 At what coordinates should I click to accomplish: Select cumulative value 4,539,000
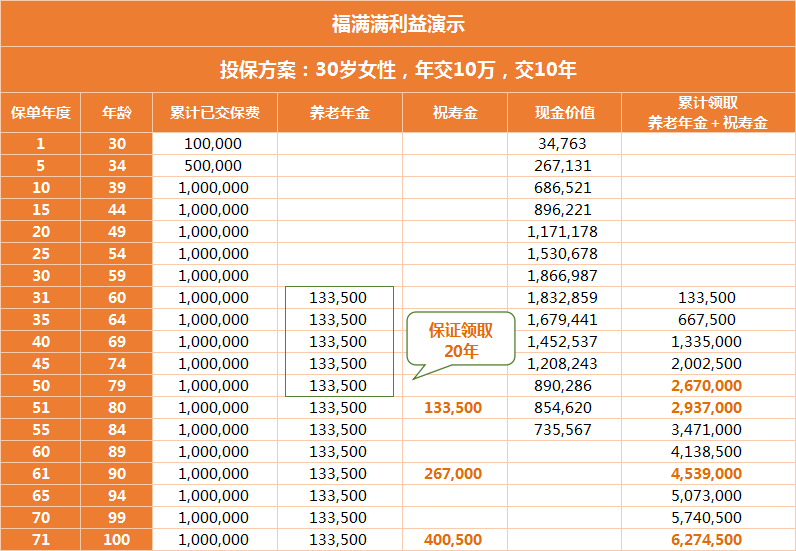pyautogui.click(x=707, y=474)
